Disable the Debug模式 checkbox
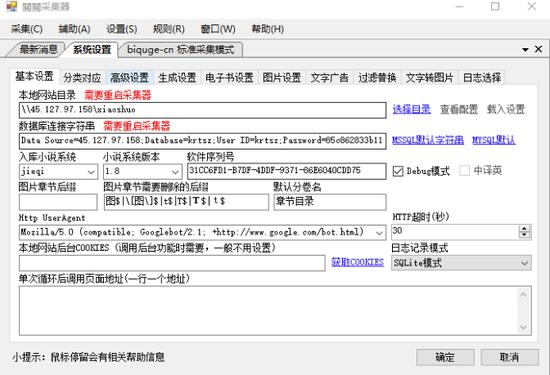Image resolution: width=550 pixels, height=375 pixels. pos(398,171)
